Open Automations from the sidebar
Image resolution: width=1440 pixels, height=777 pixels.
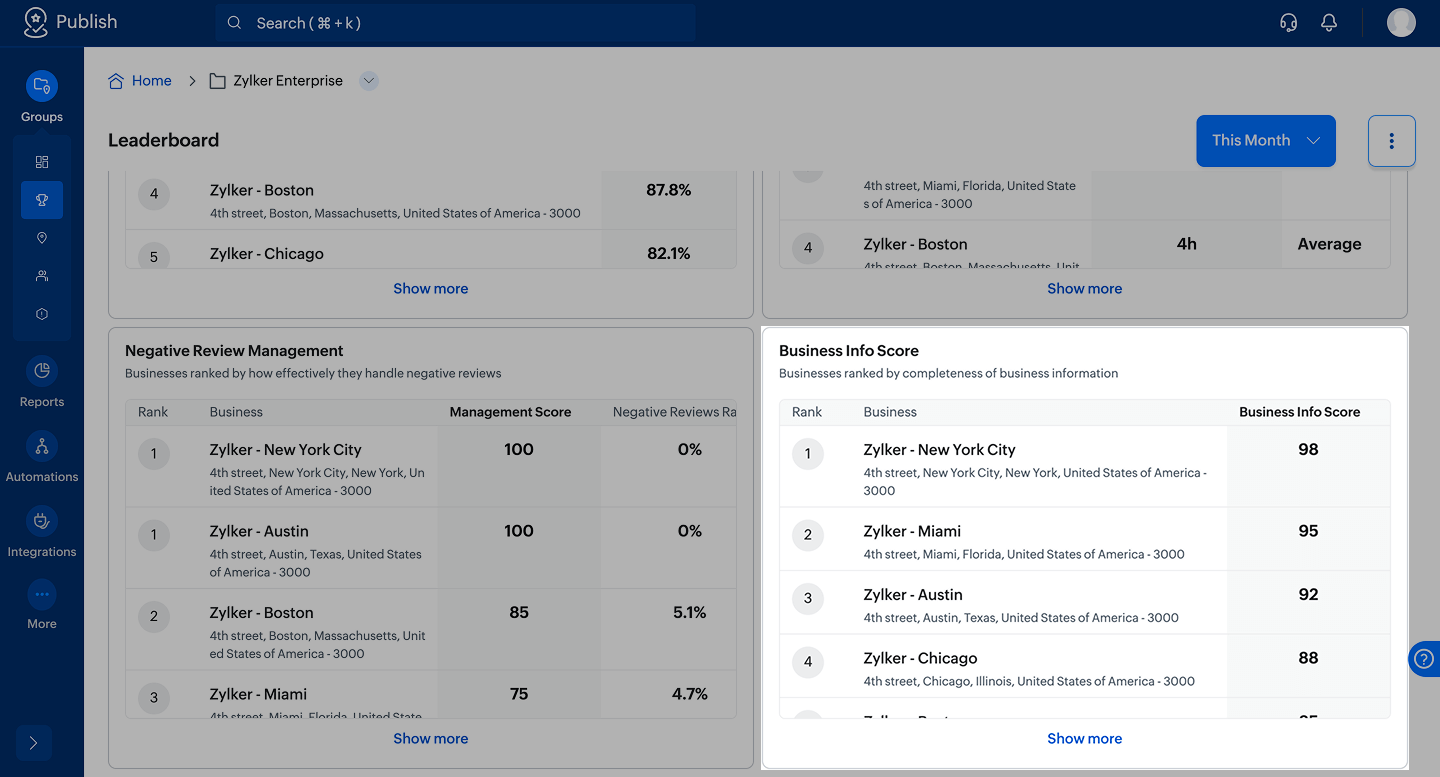[42, 447]
